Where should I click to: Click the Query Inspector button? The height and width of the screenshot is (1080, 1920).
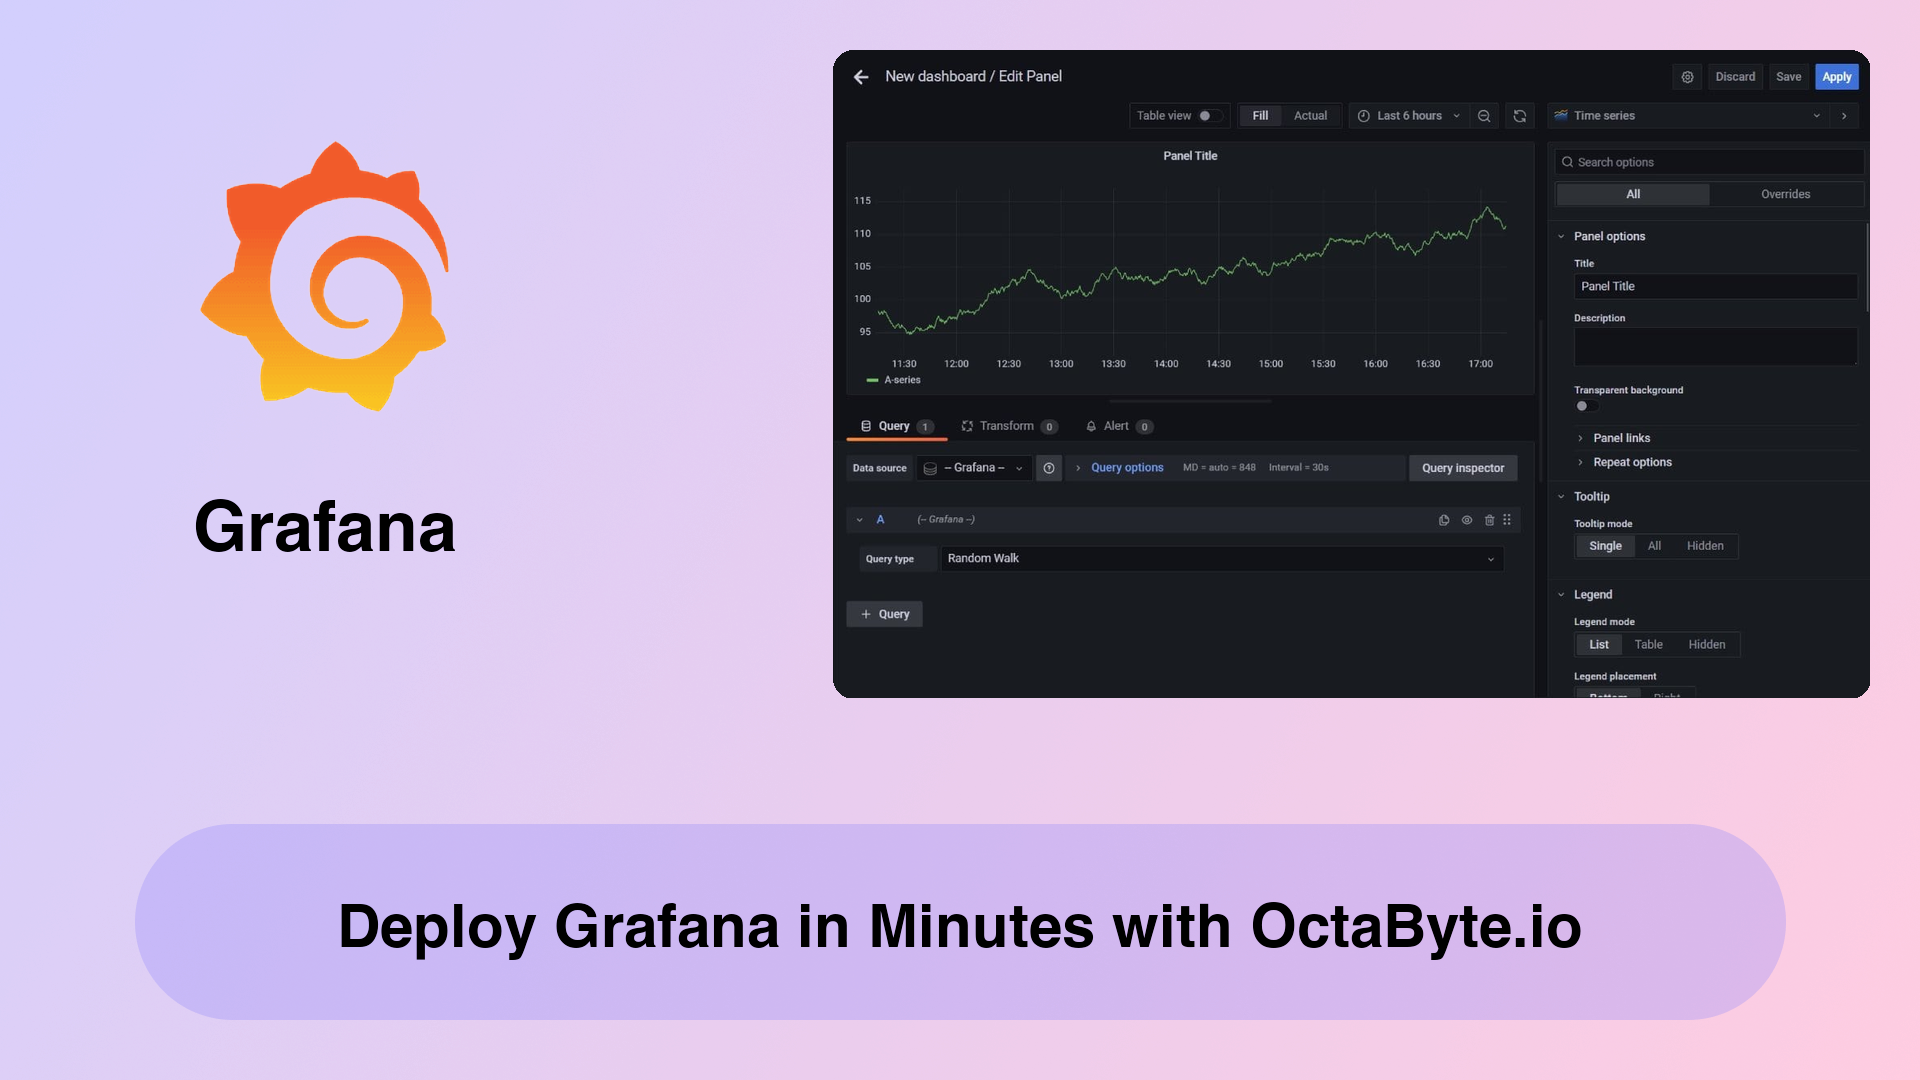tap(1461, 467)
